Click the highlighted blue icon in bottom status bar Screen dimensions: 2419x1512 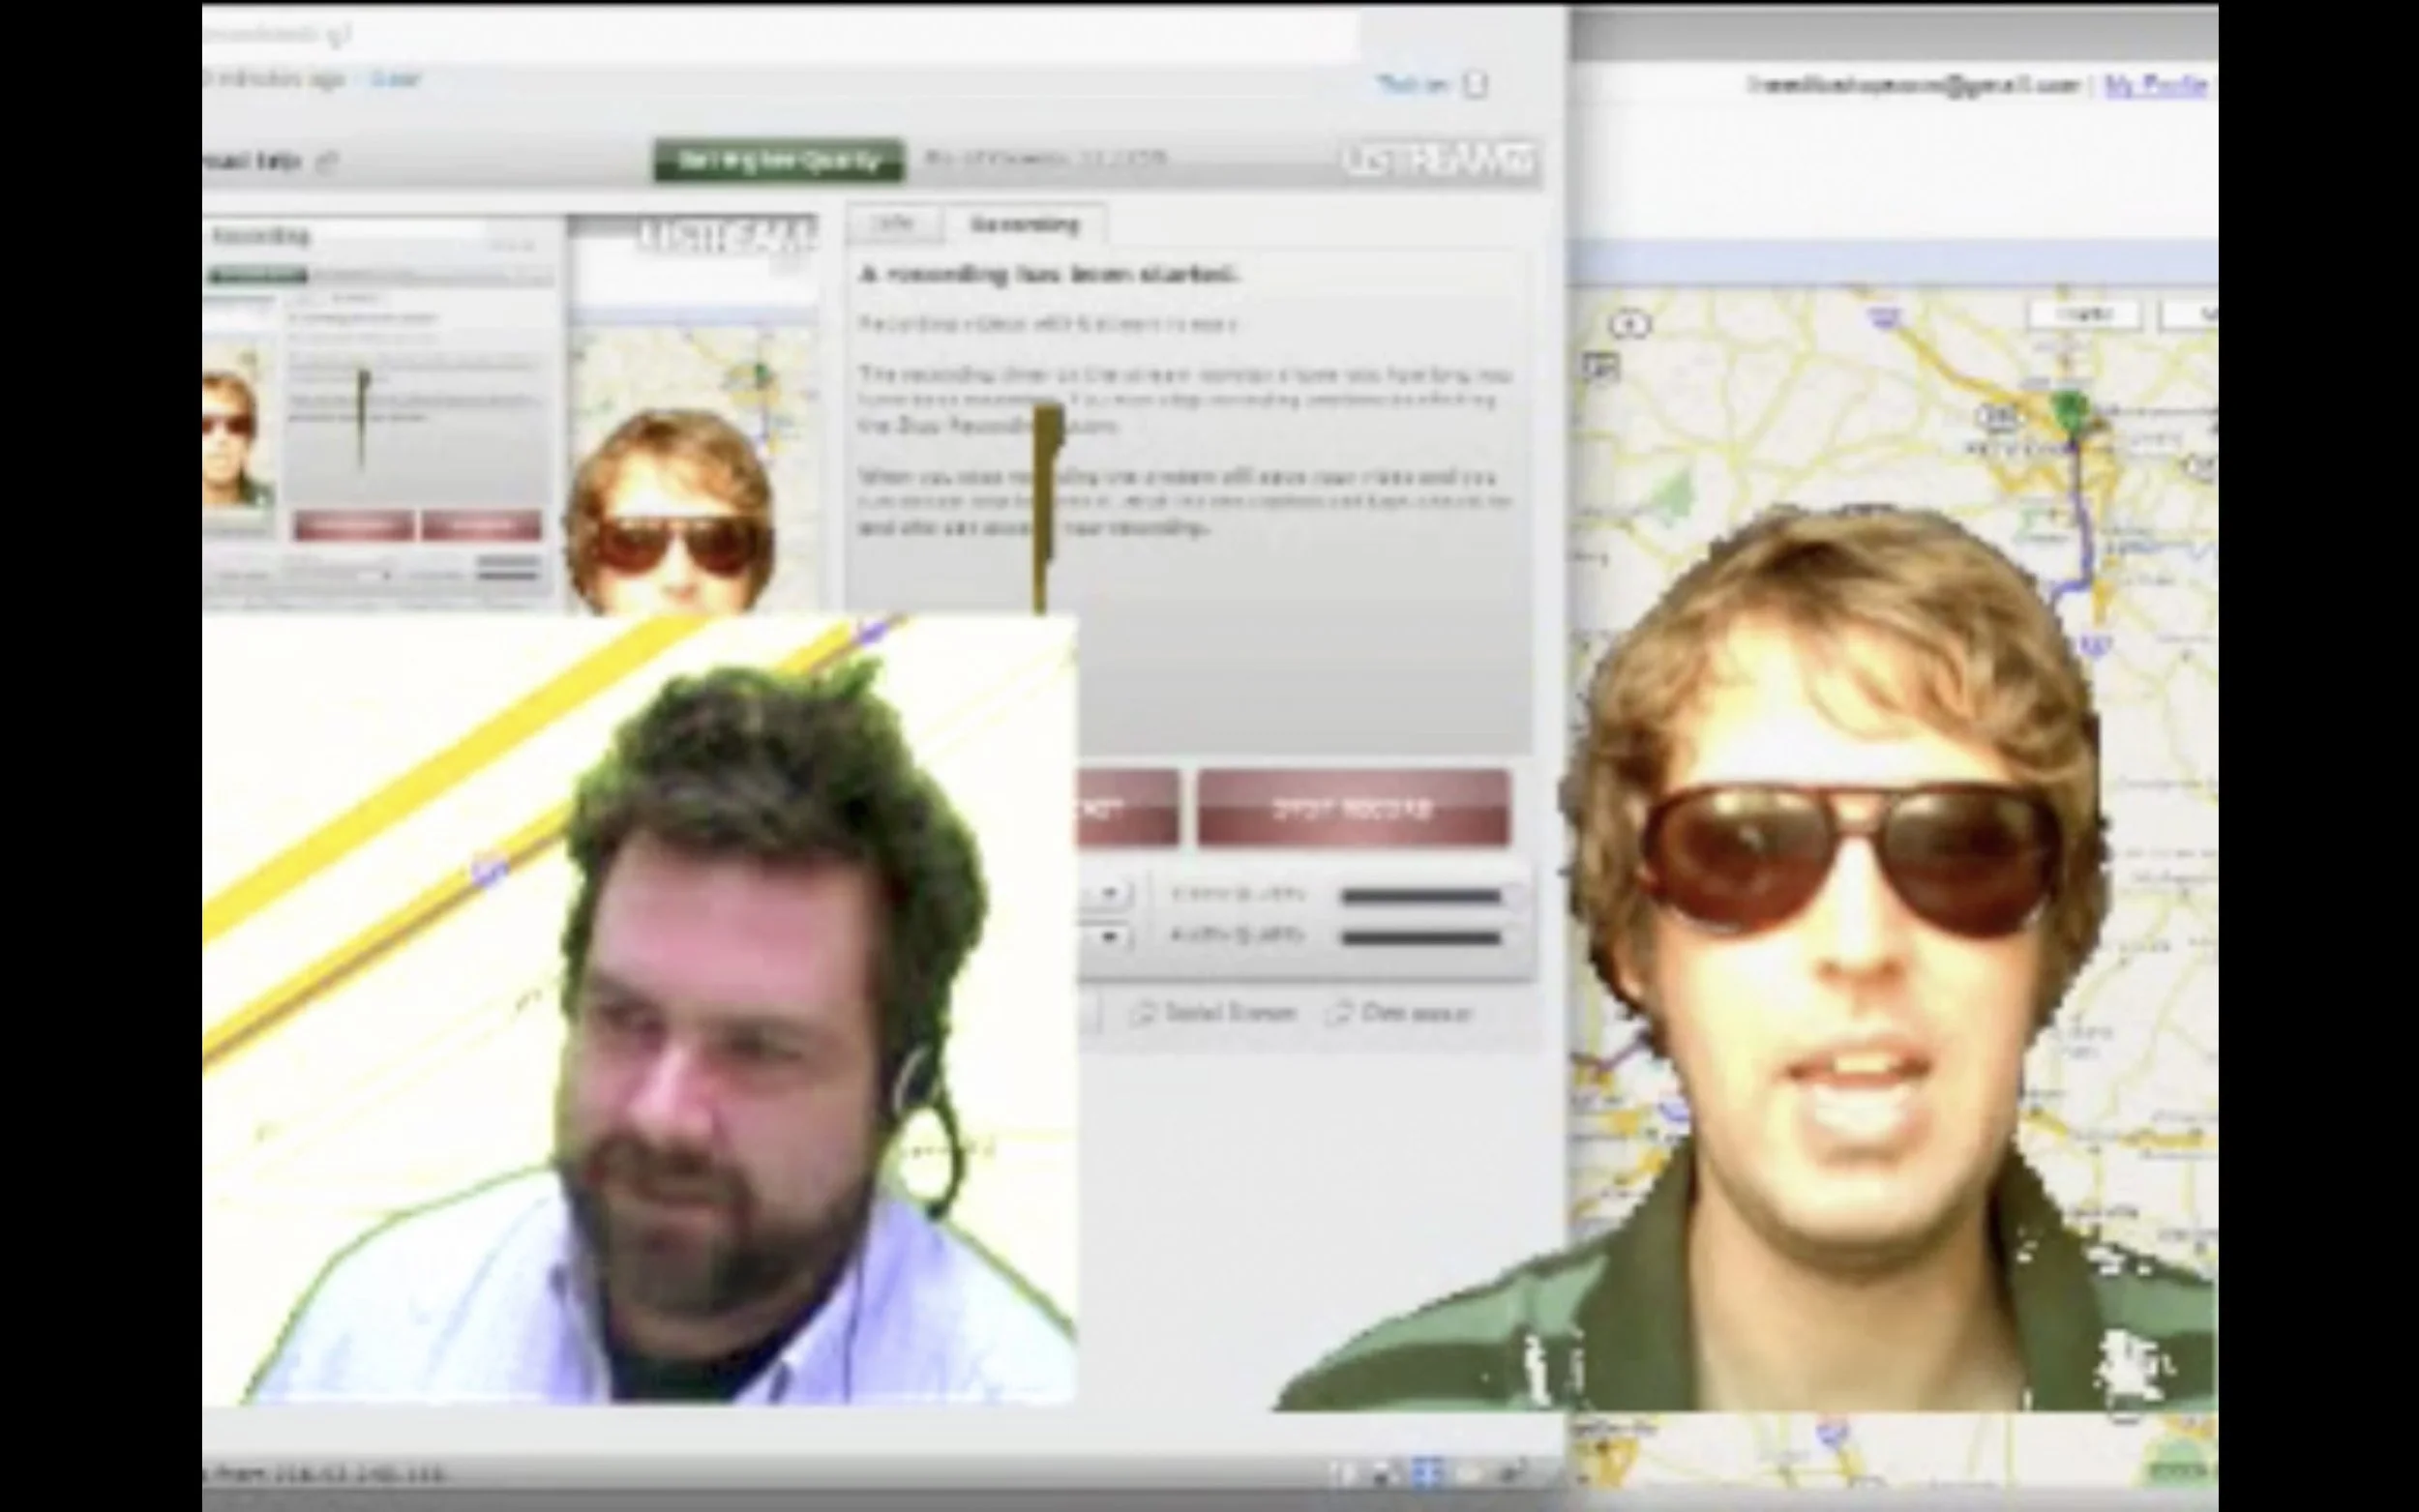coord(1427,1472)
